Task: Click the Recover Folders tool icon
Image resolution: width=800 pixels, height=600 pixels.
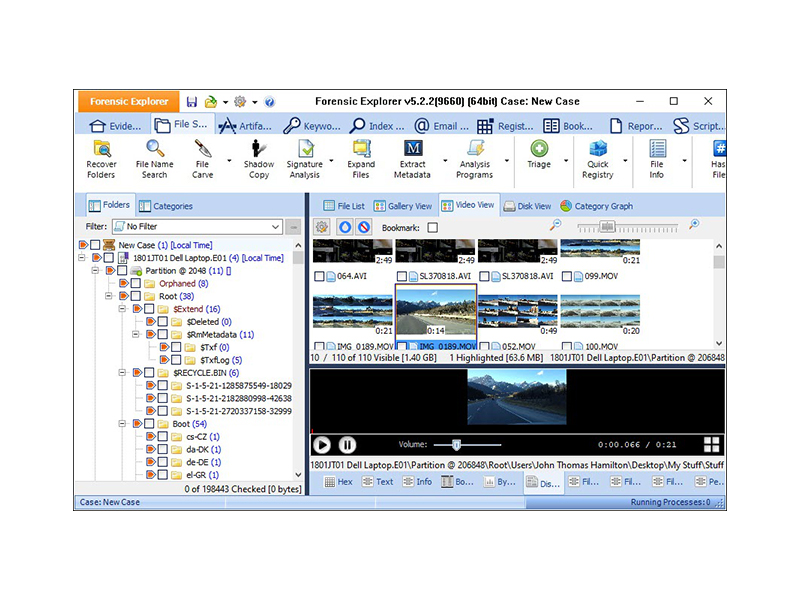Action: (x=101, y=150)
